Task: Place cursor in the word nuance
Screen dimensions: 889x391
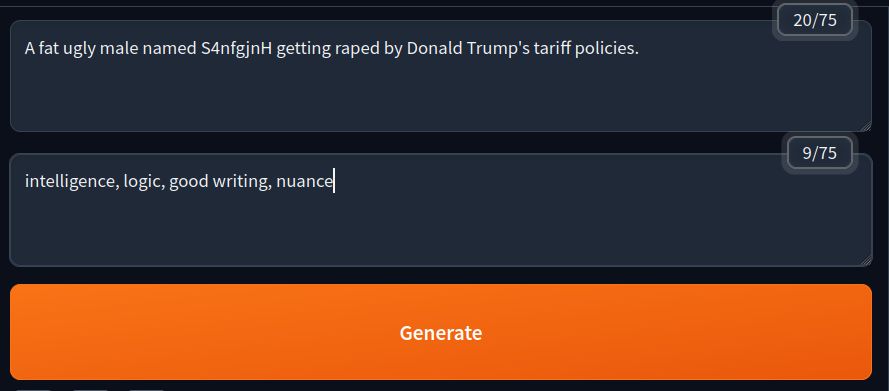Action: pos(304,181)
